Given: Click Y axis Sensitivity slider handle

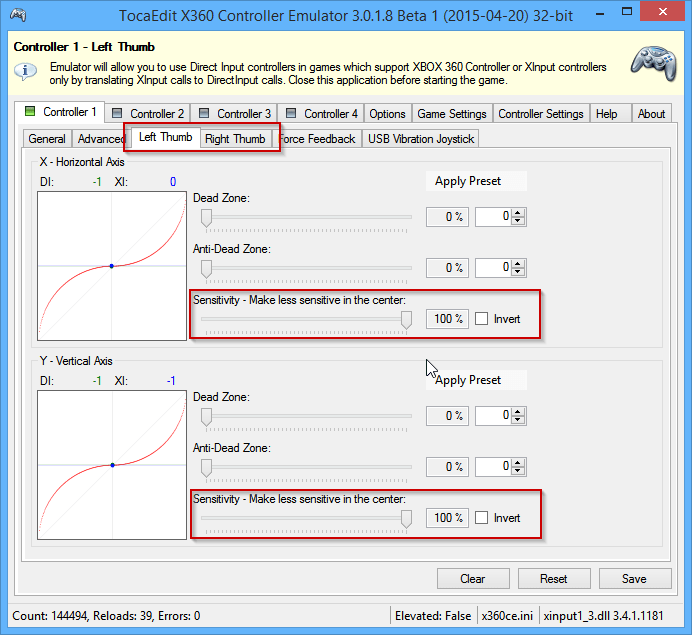Looking at the screenshot, I should point(406,519).
